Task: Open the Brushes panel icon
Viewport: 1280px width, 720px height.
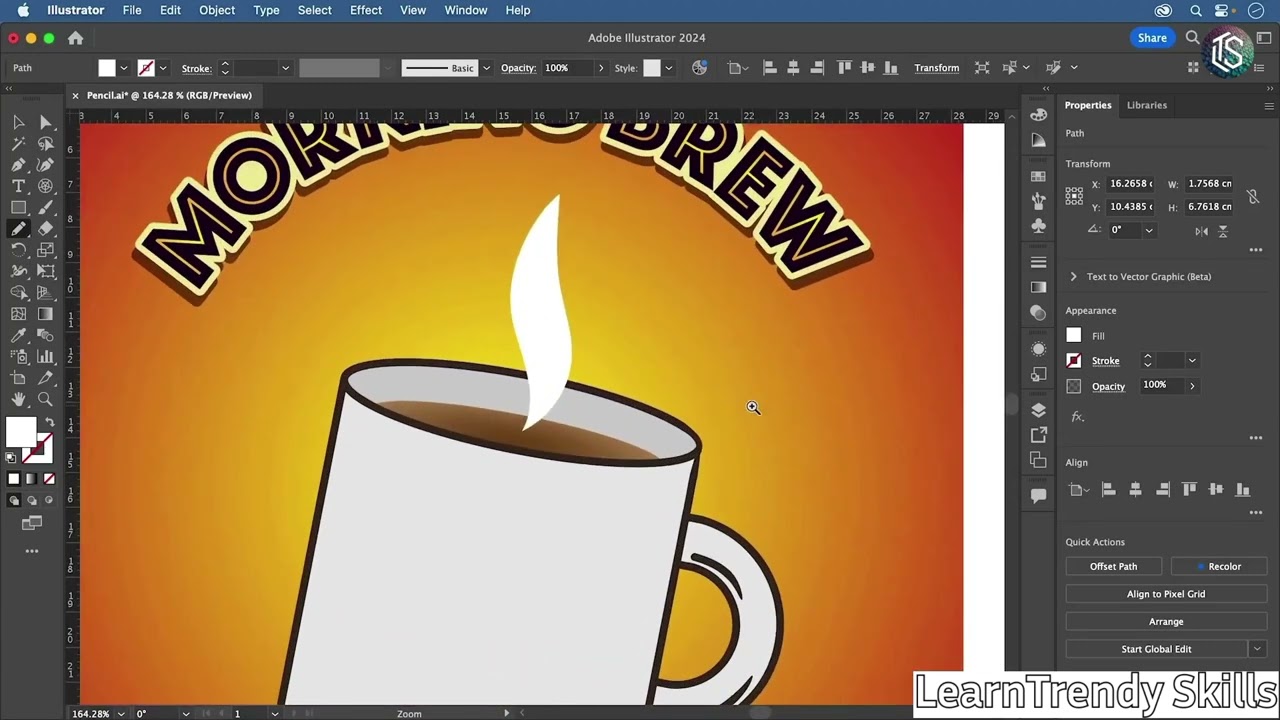Action: (1038, 201)
